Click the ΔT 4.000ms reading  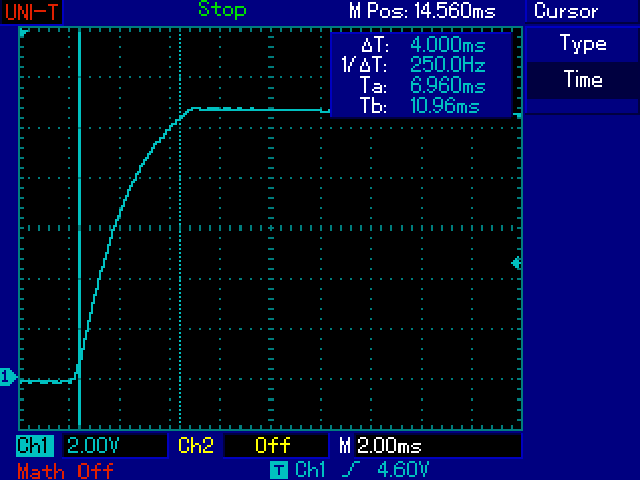(423, 44)
